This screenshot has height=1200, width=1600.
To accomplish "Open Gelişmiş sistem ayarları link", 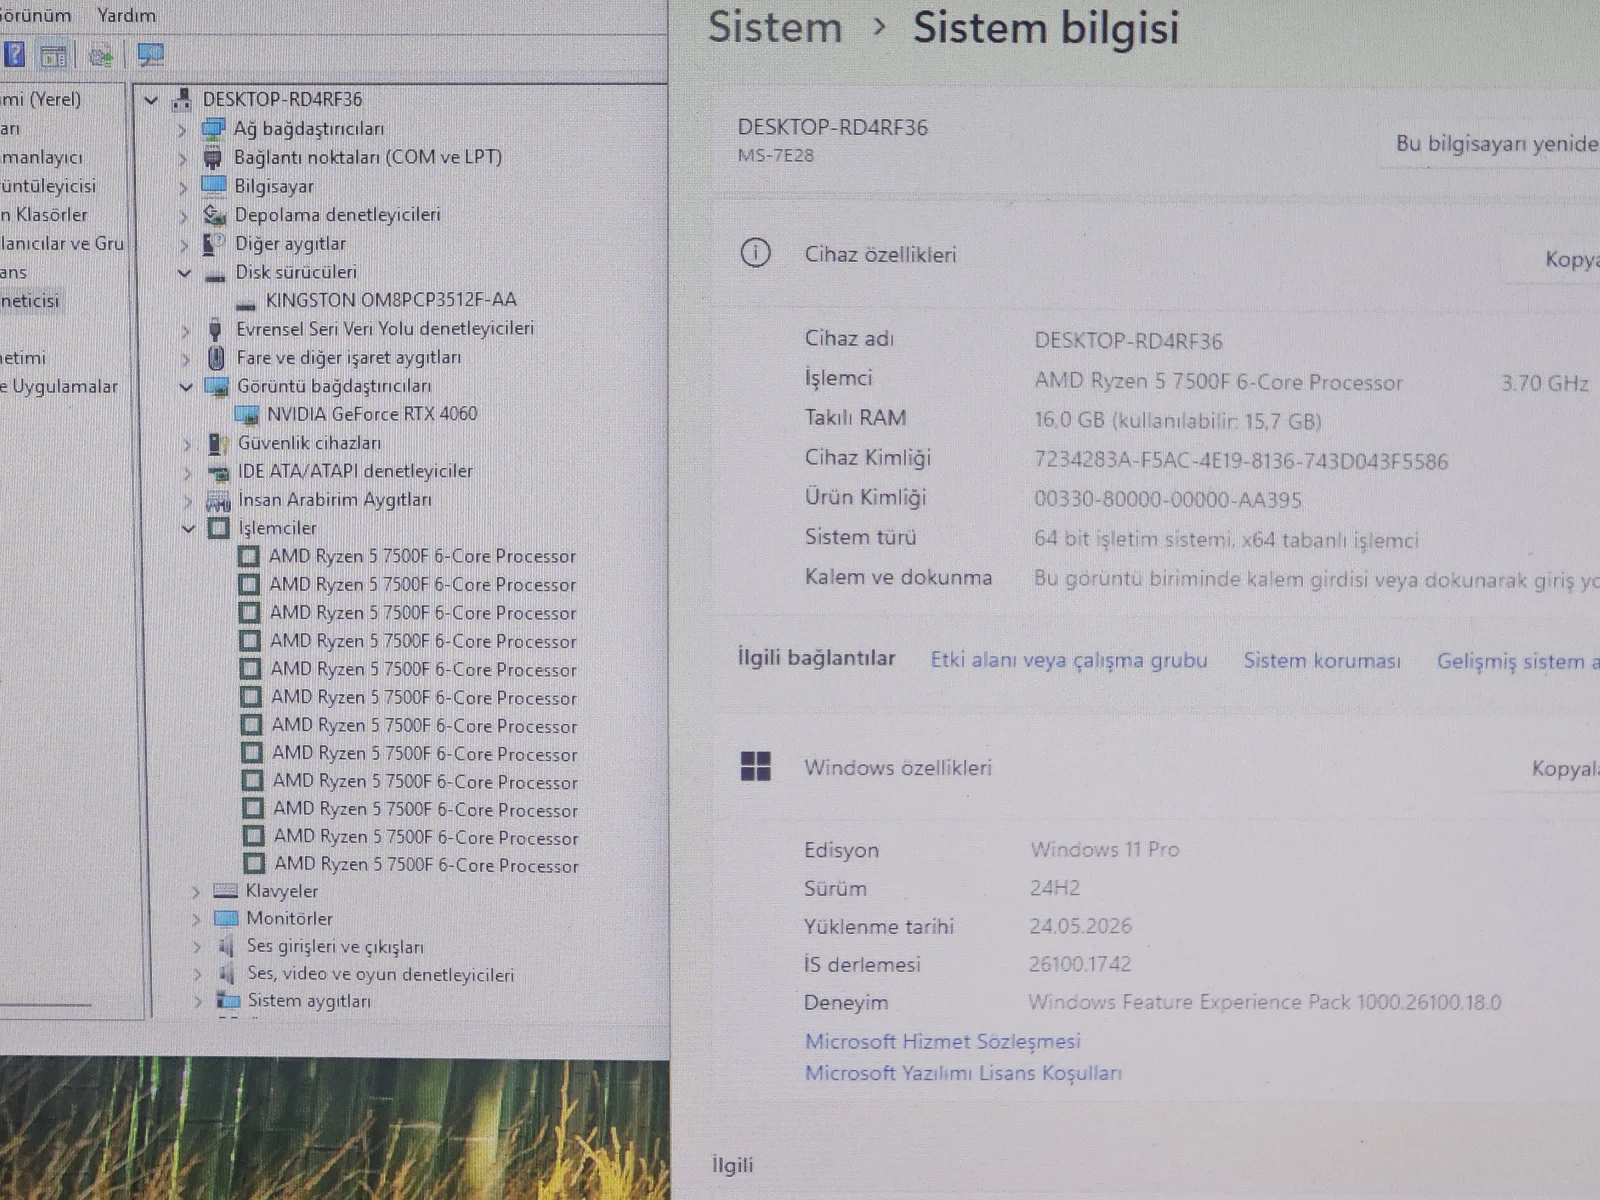I will coord(1518,661).
